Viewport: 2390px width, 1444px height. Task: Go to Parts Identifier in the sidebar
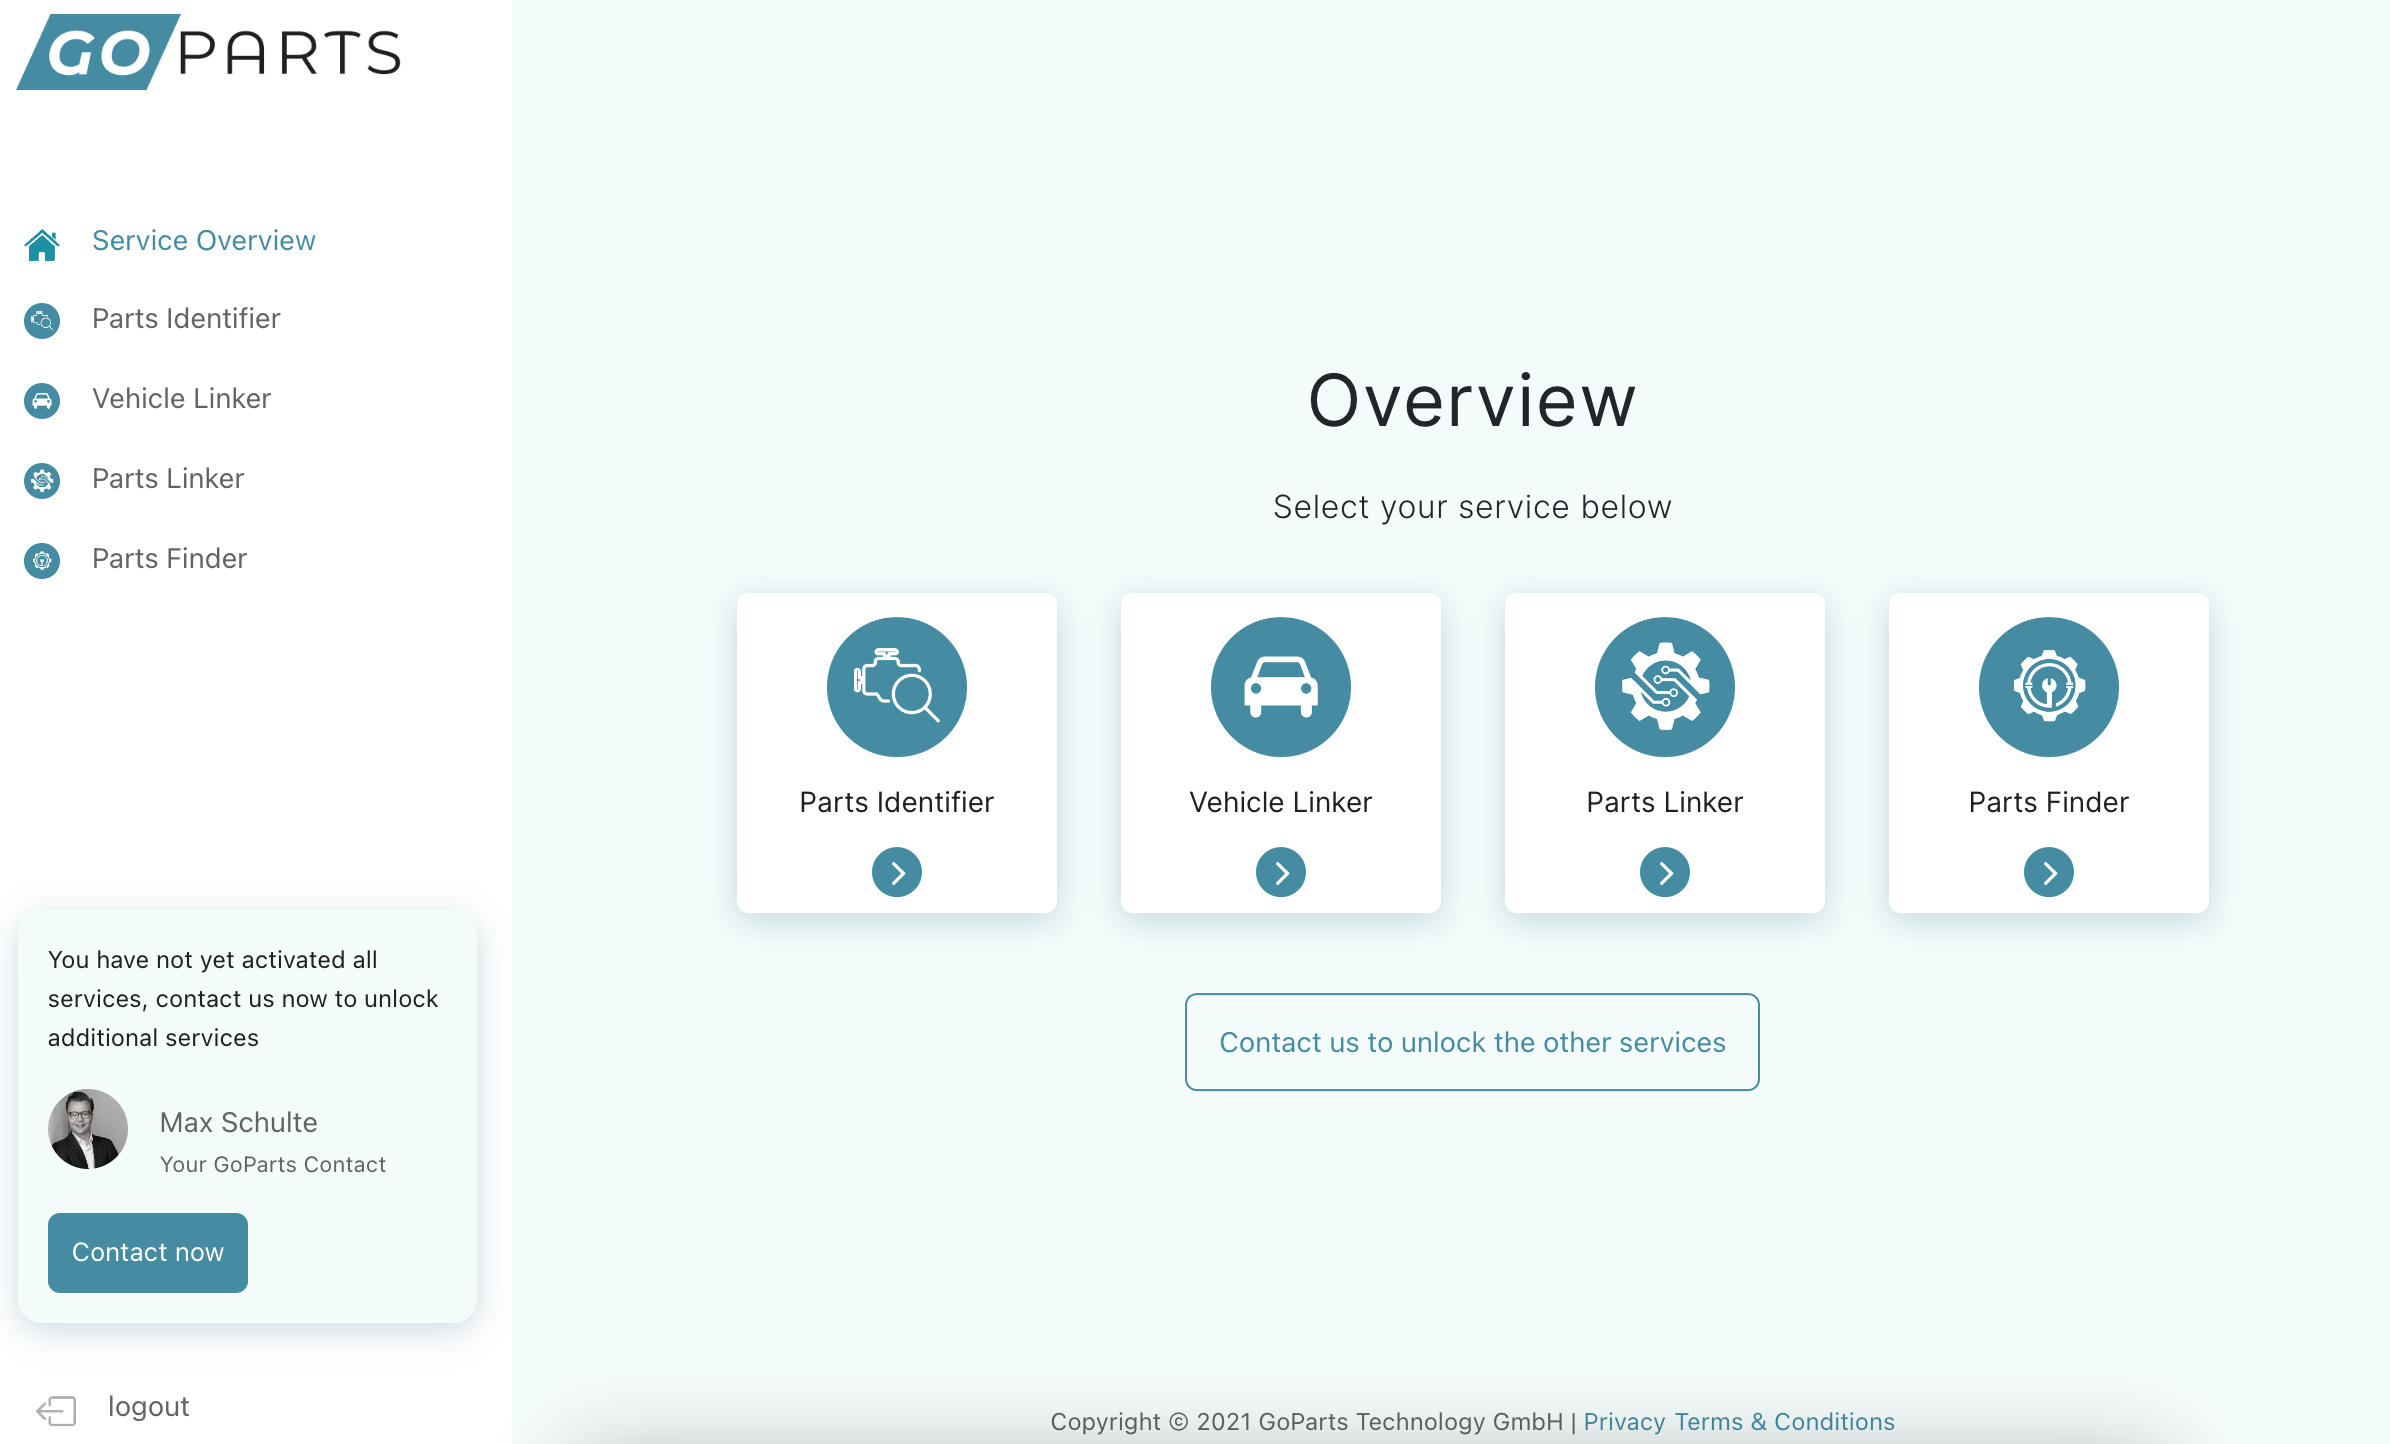pyautogui.click(x=186, y=318)
